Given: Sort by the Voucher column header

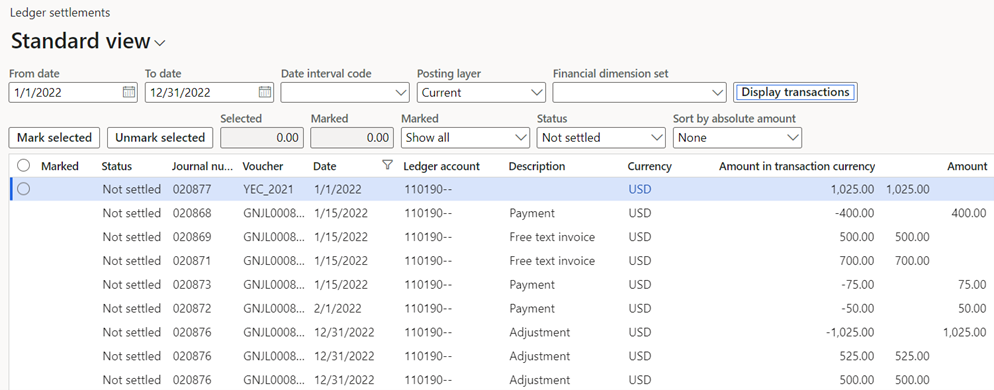Looking at the screenshot, I should click(x=262, y=166).
